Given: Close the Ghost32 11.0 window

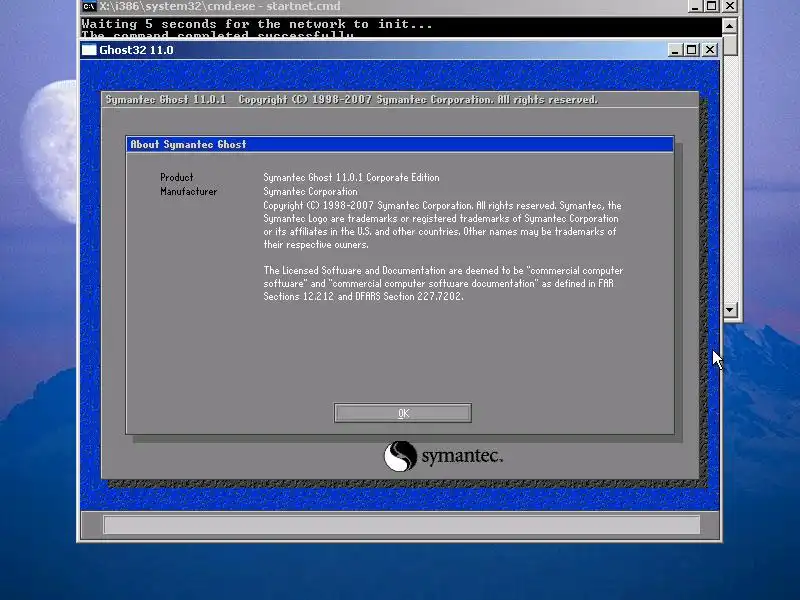Looking at the screenshot, I should [x=710, y=50].
